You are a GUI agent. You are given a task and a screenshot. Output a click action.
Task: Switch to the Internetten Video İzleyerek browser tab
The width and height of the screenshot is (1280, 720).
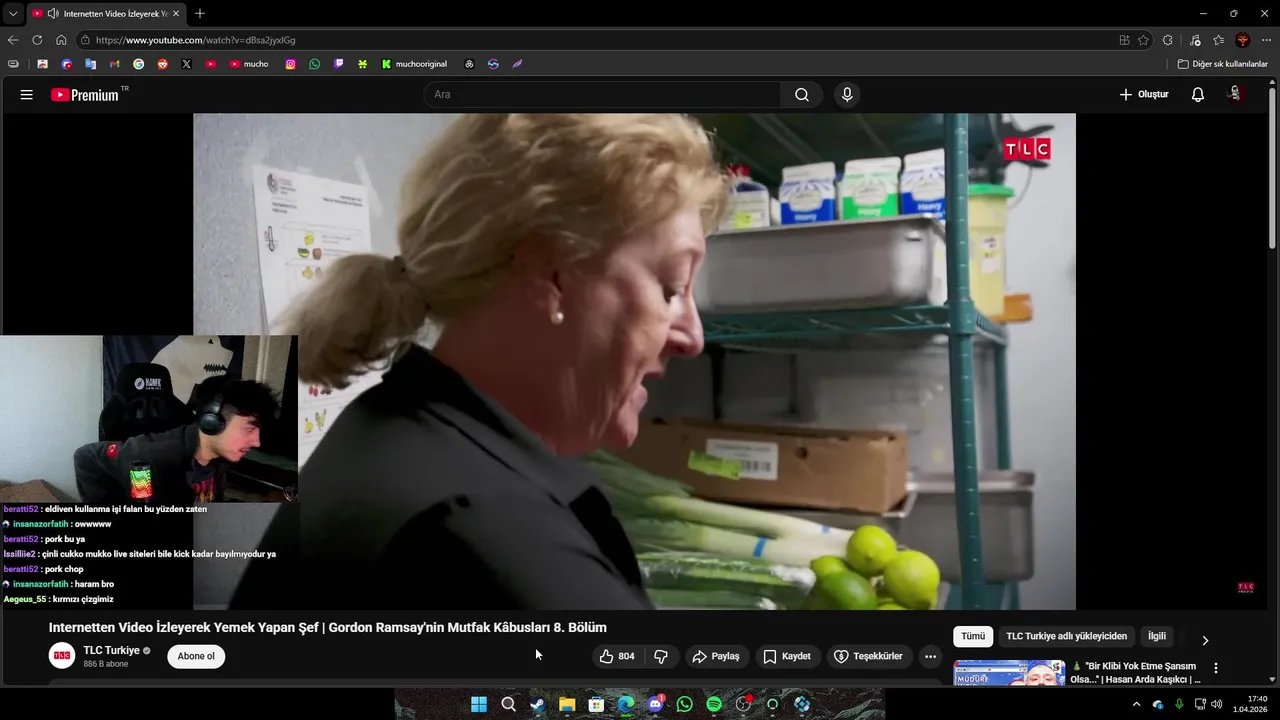tap(105, 14)
